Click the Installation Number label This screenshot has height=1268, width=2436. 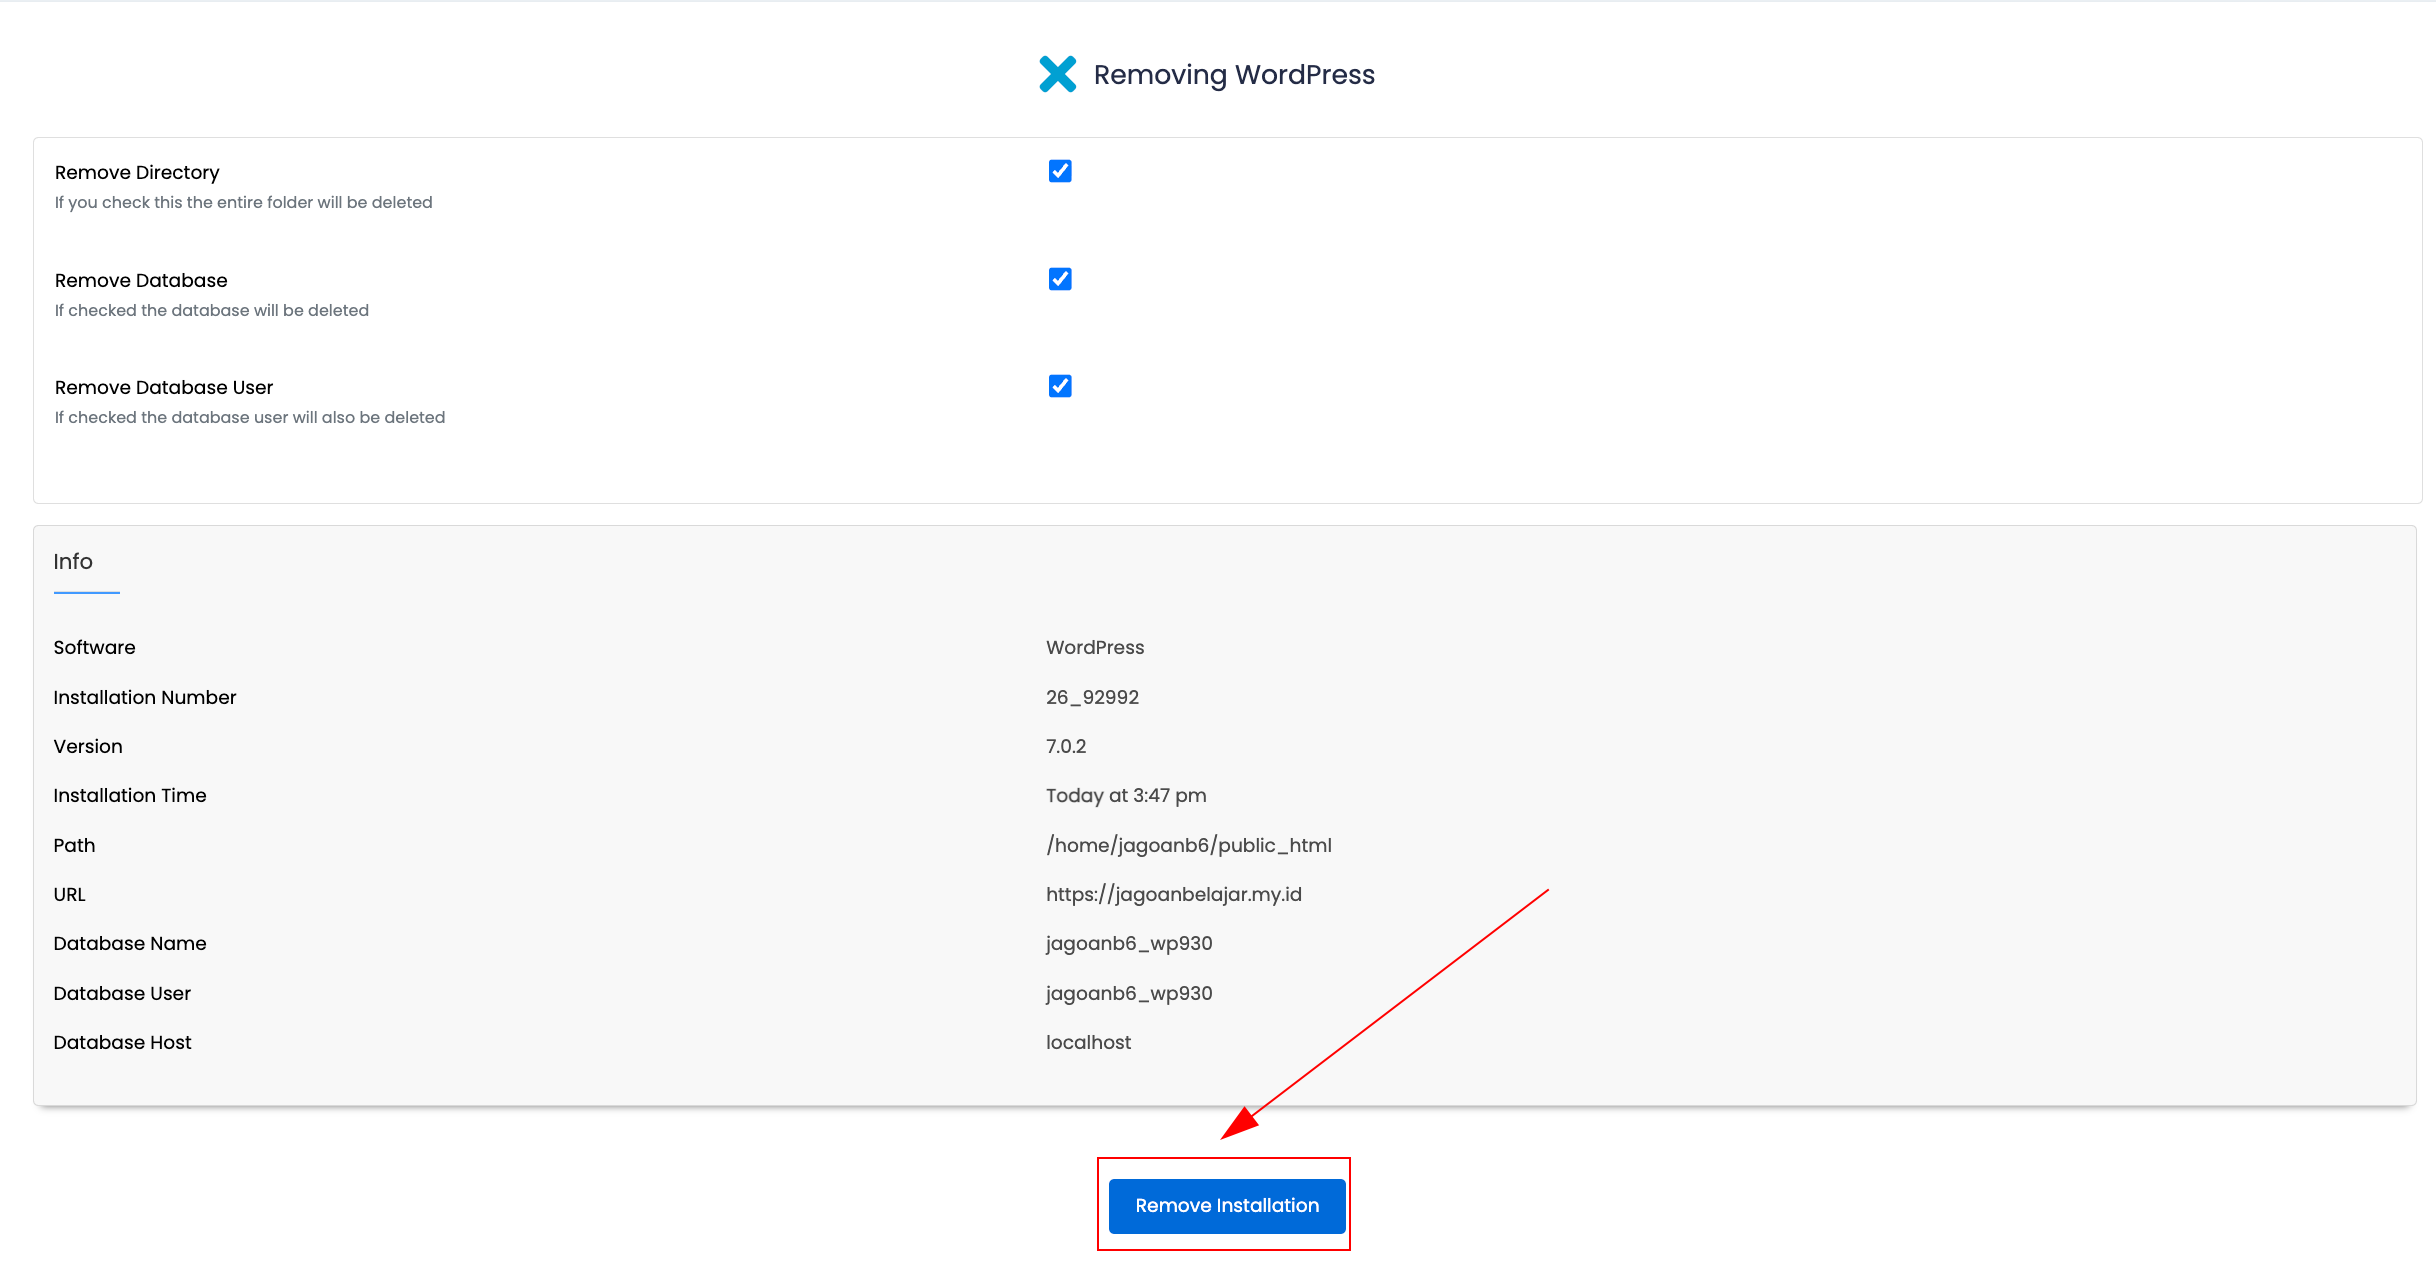click(x=145, y=698)
